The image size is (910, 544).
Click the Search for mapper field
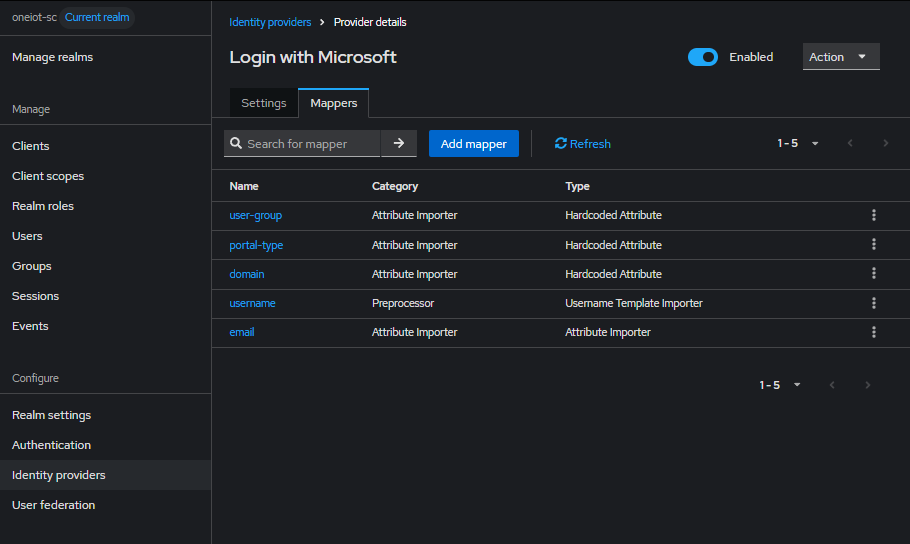click(302, 143)
